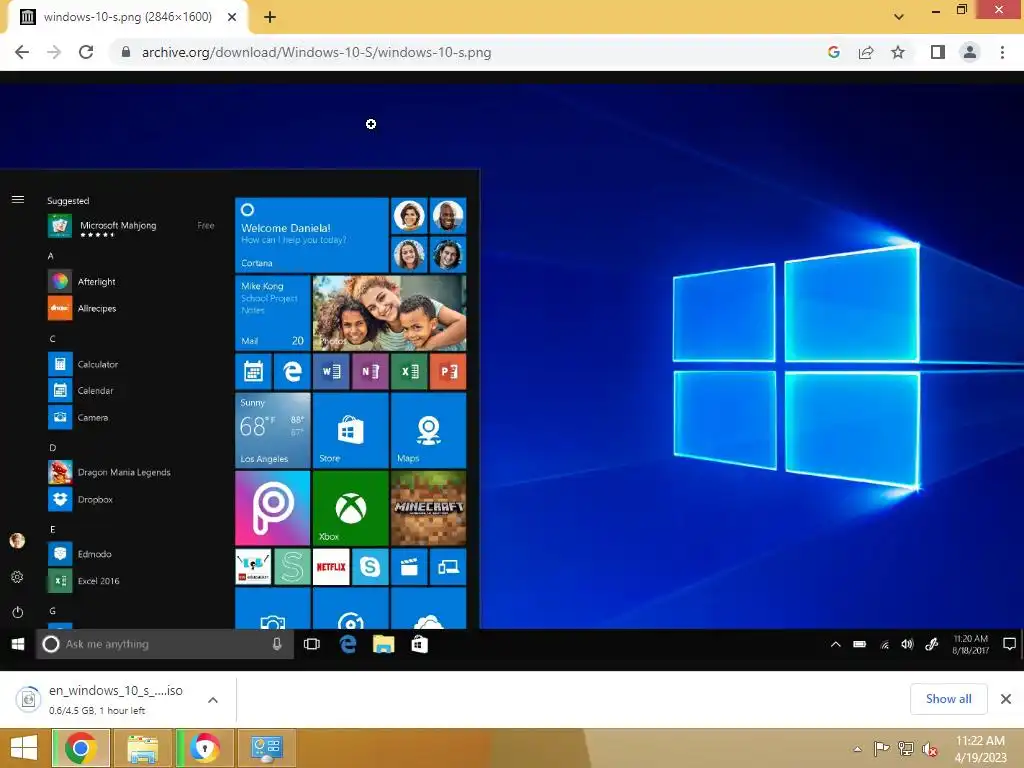Click the muted volume icon in the outer tray

pos(929,749)
